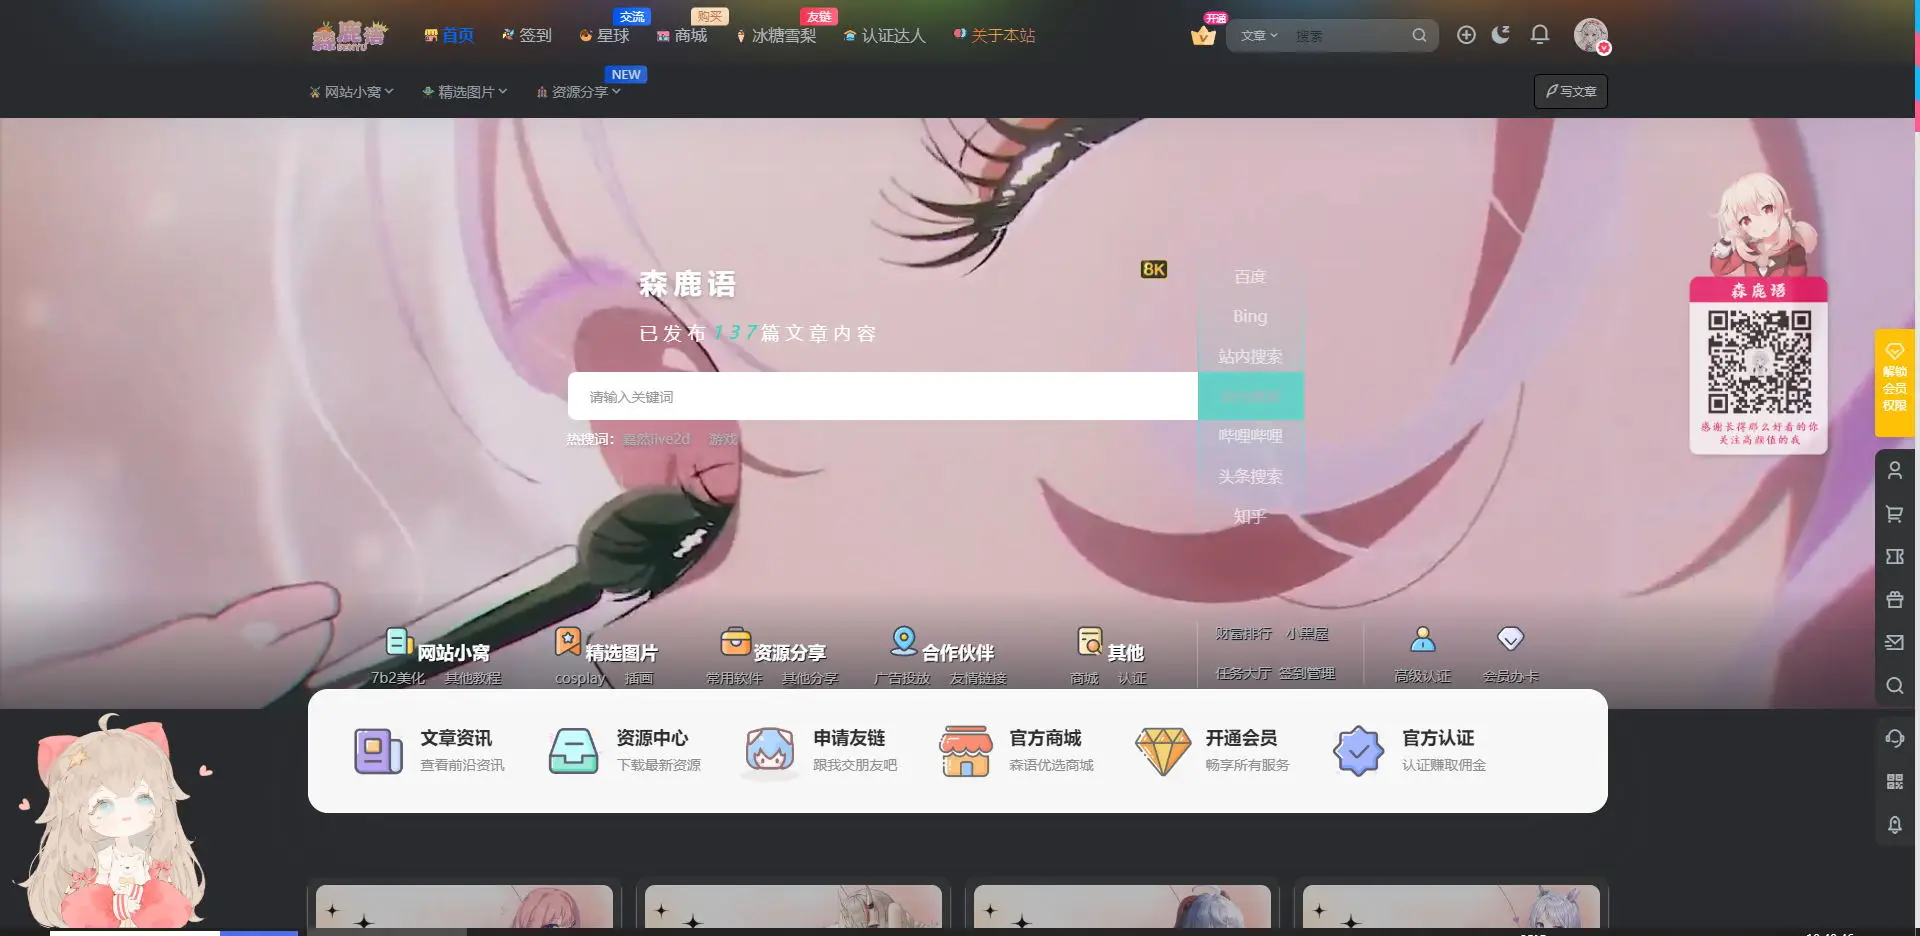Viewport: 1920px width, 936px height.
Task: Select Bing as the search engine
Action: pos(1250,316)
